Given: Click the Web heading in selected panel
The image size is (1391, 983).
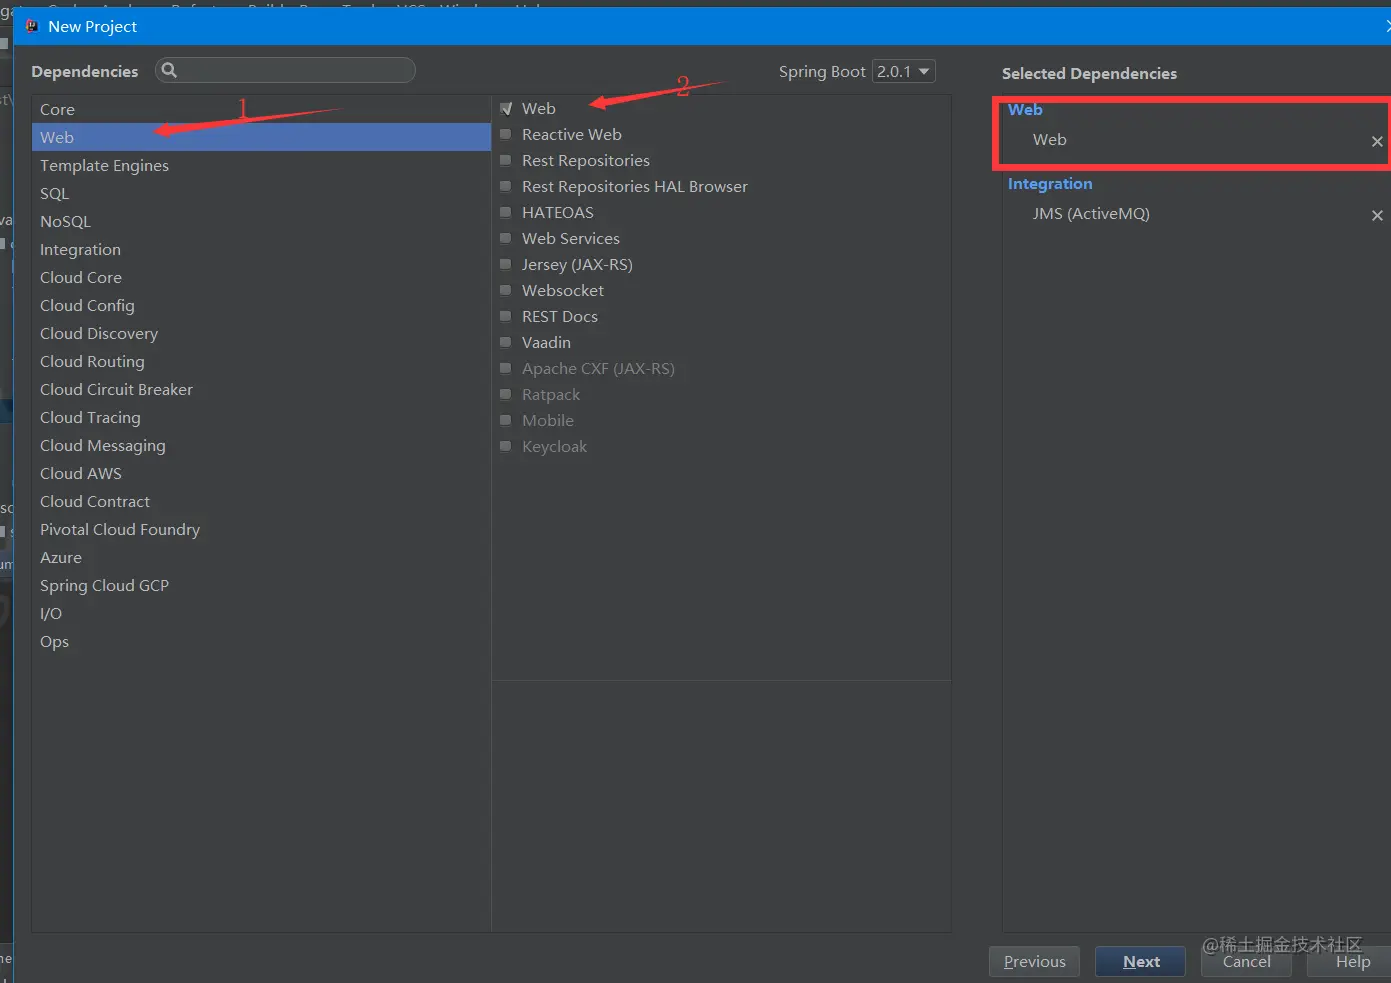Looking at the screenshot, I should point(1025,110).
